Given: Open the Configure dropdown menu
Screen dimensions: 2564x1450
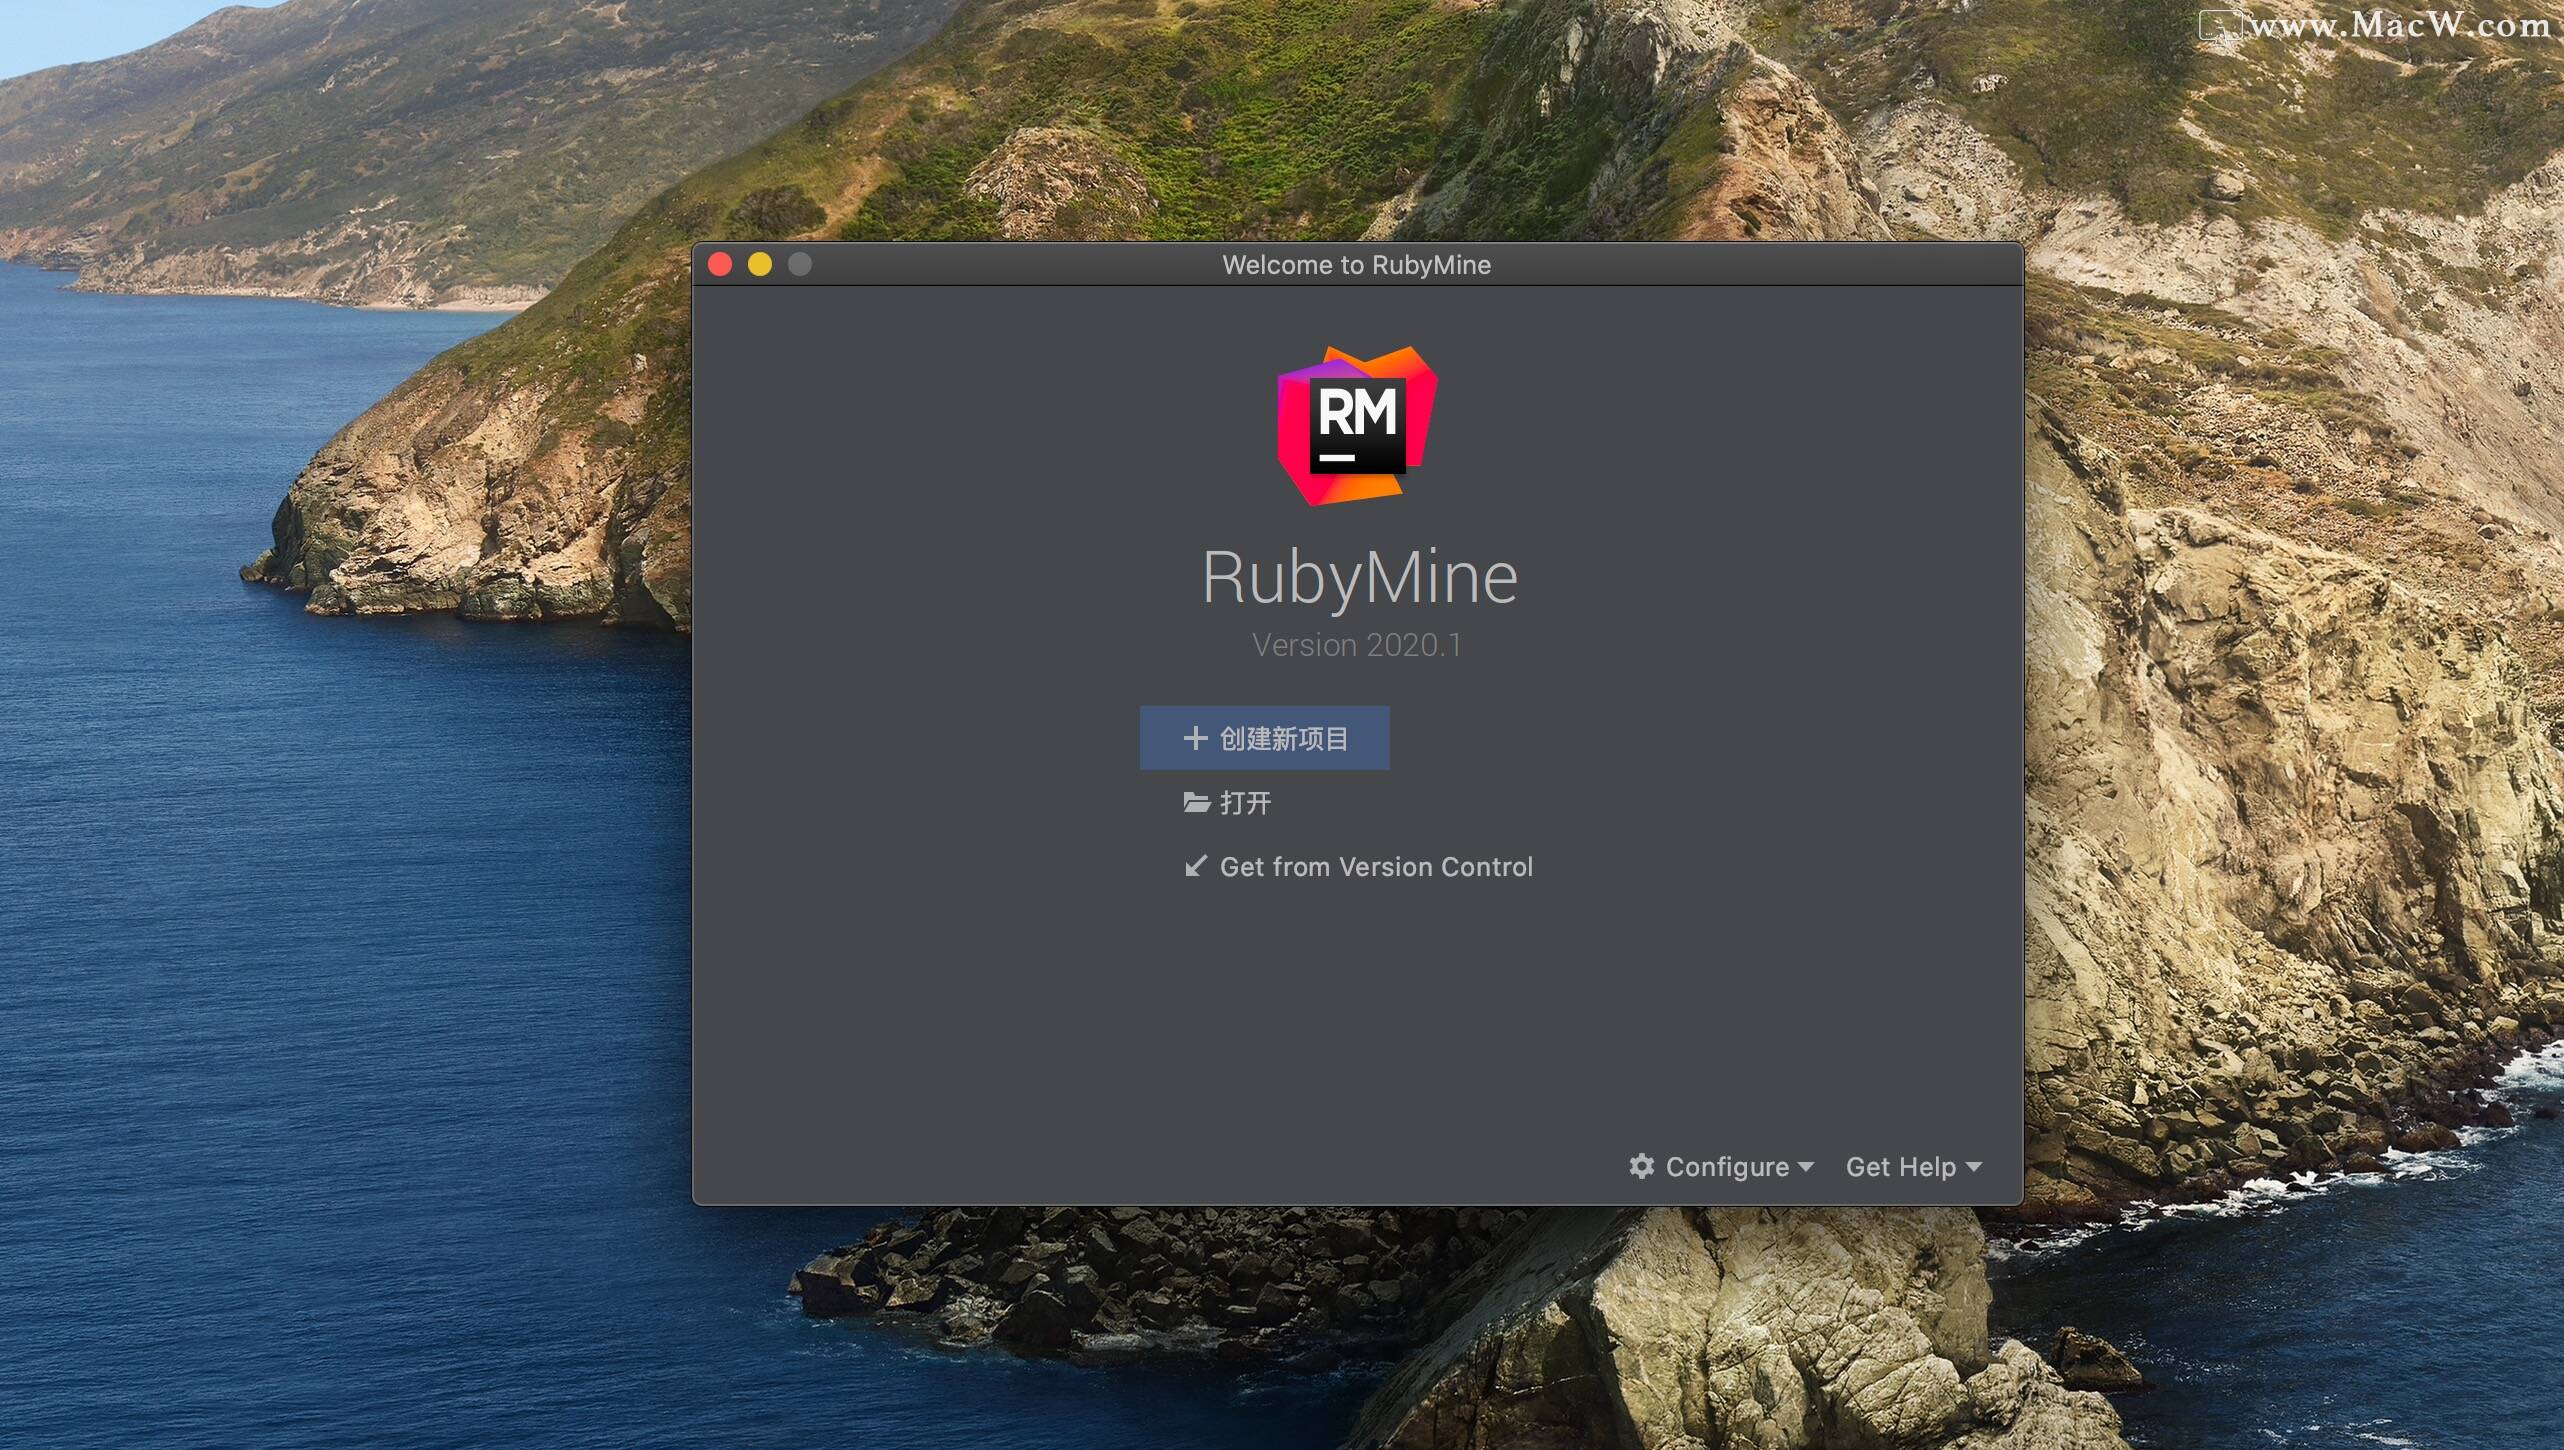Looking at the screenshot, I should (1721, 1167).
